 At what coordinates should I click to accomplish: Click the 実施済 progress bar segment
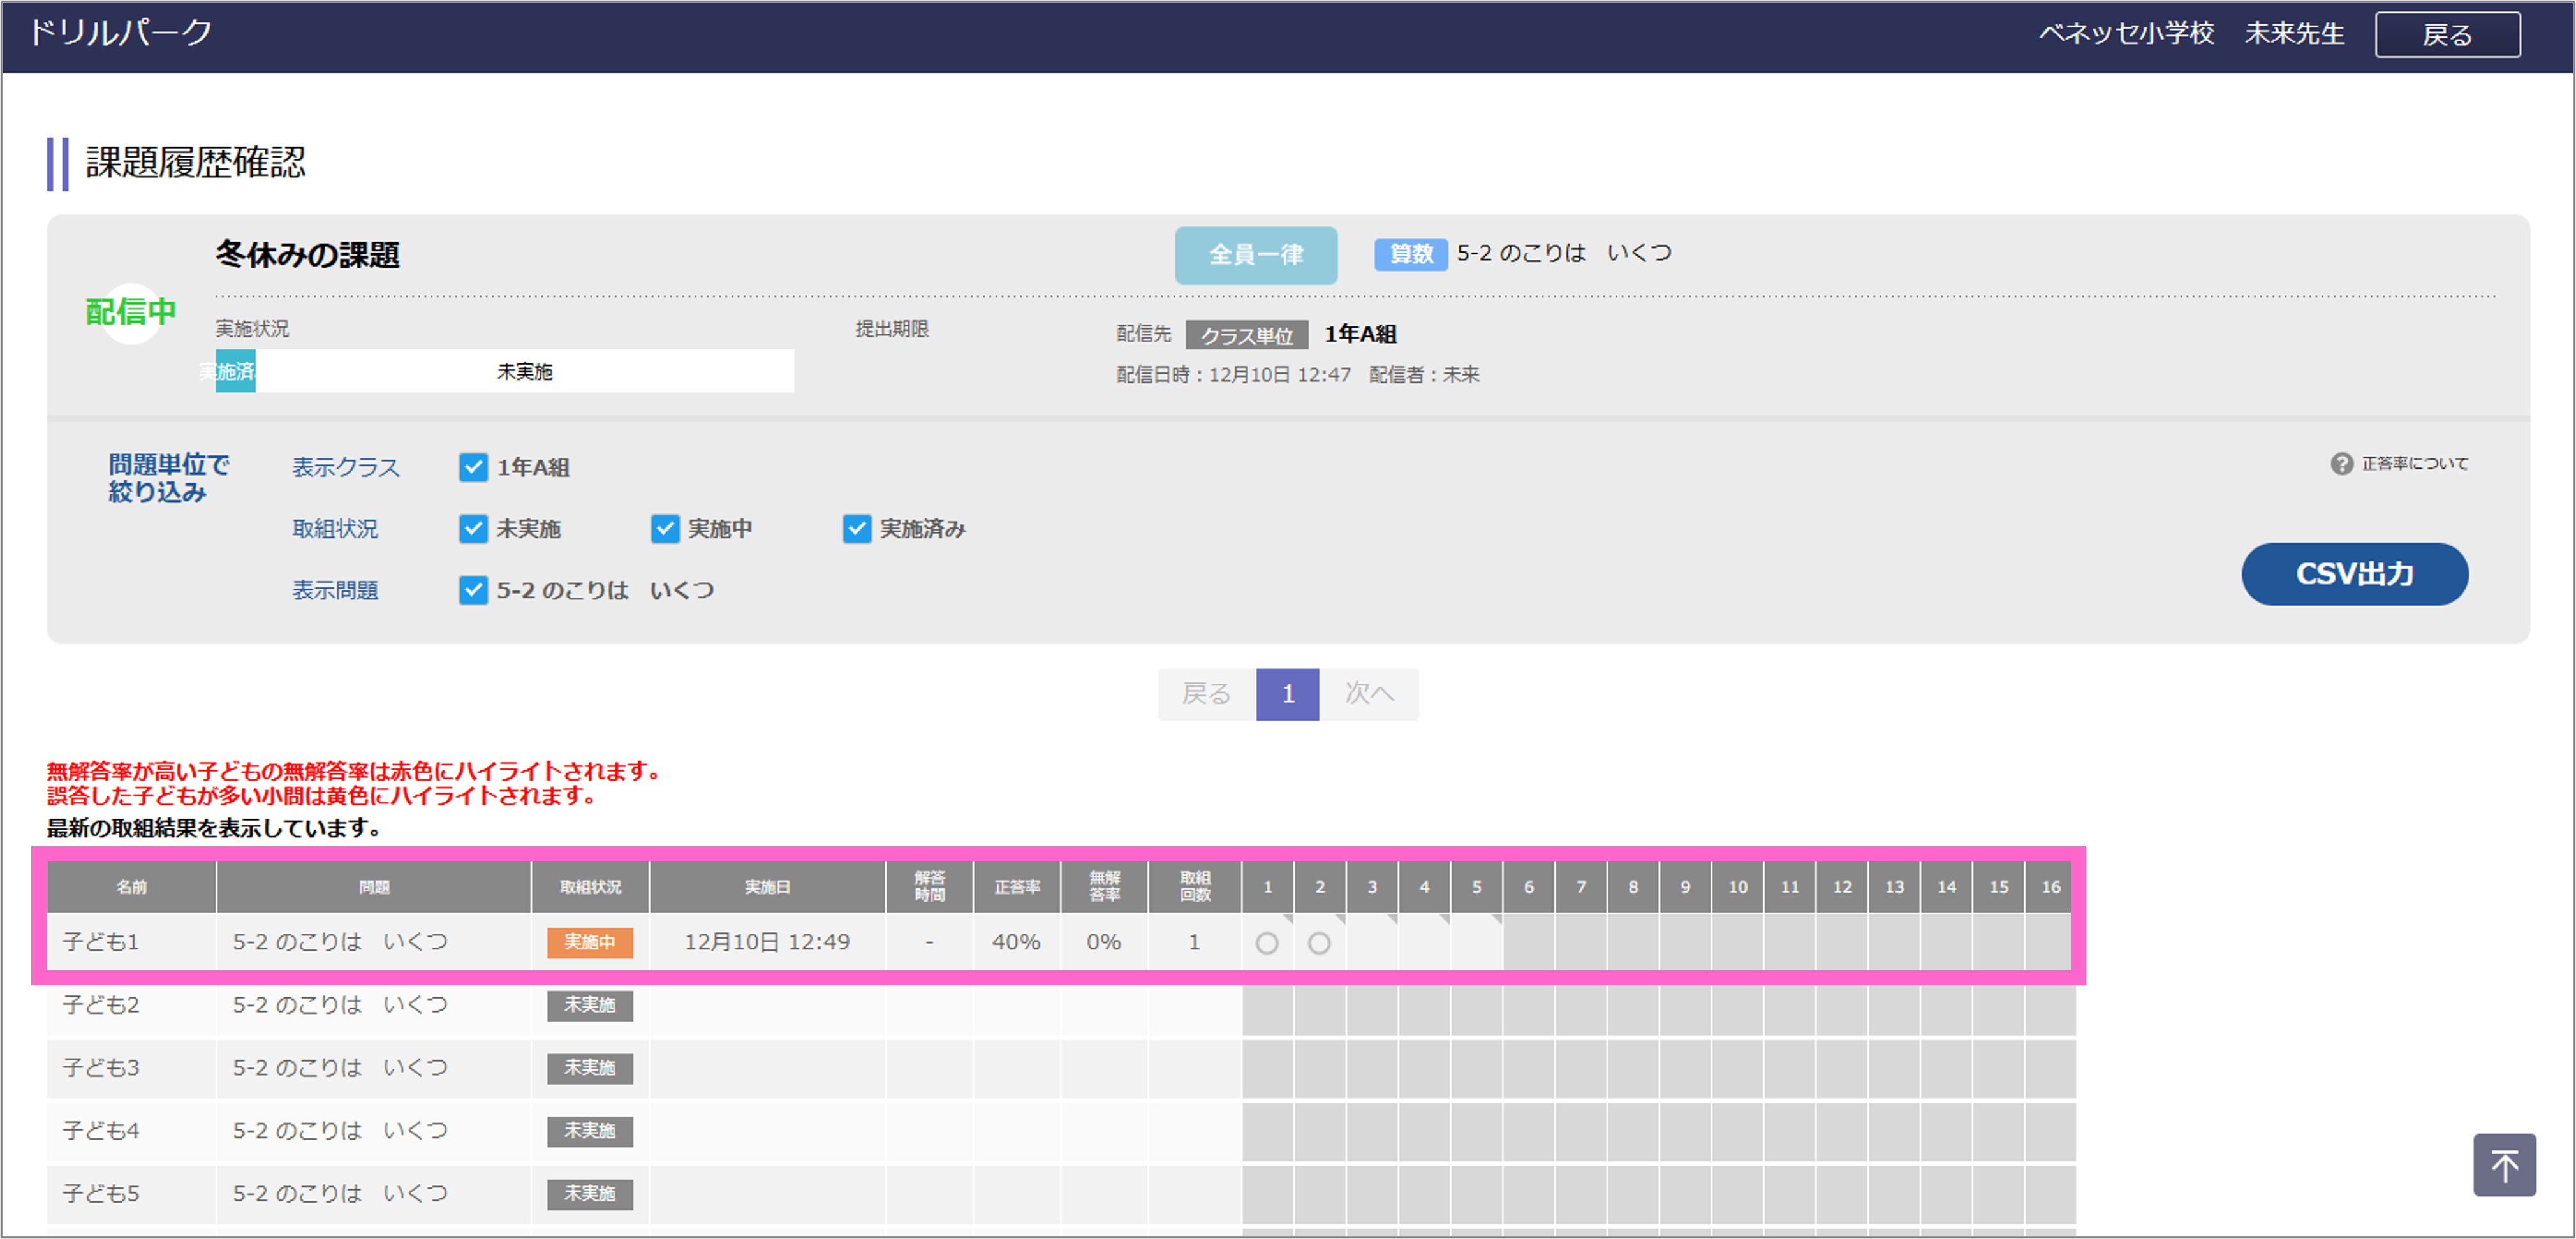point(235,371)
